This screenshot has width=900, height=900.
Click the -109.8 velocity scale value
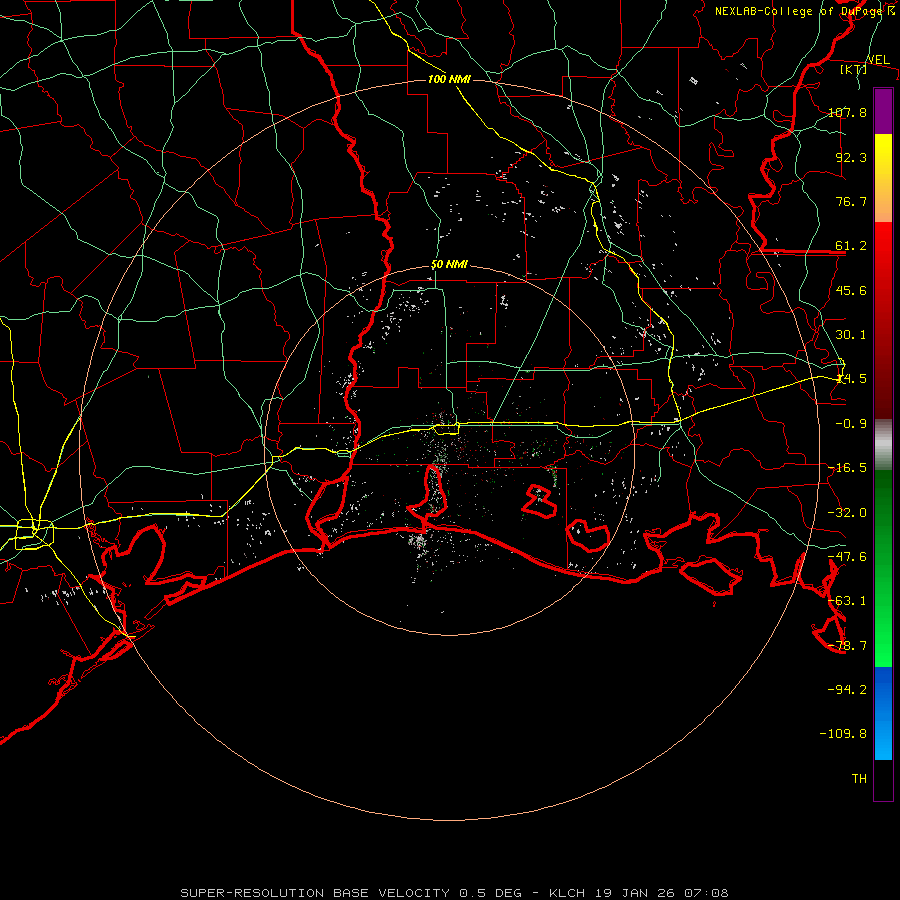843,734
